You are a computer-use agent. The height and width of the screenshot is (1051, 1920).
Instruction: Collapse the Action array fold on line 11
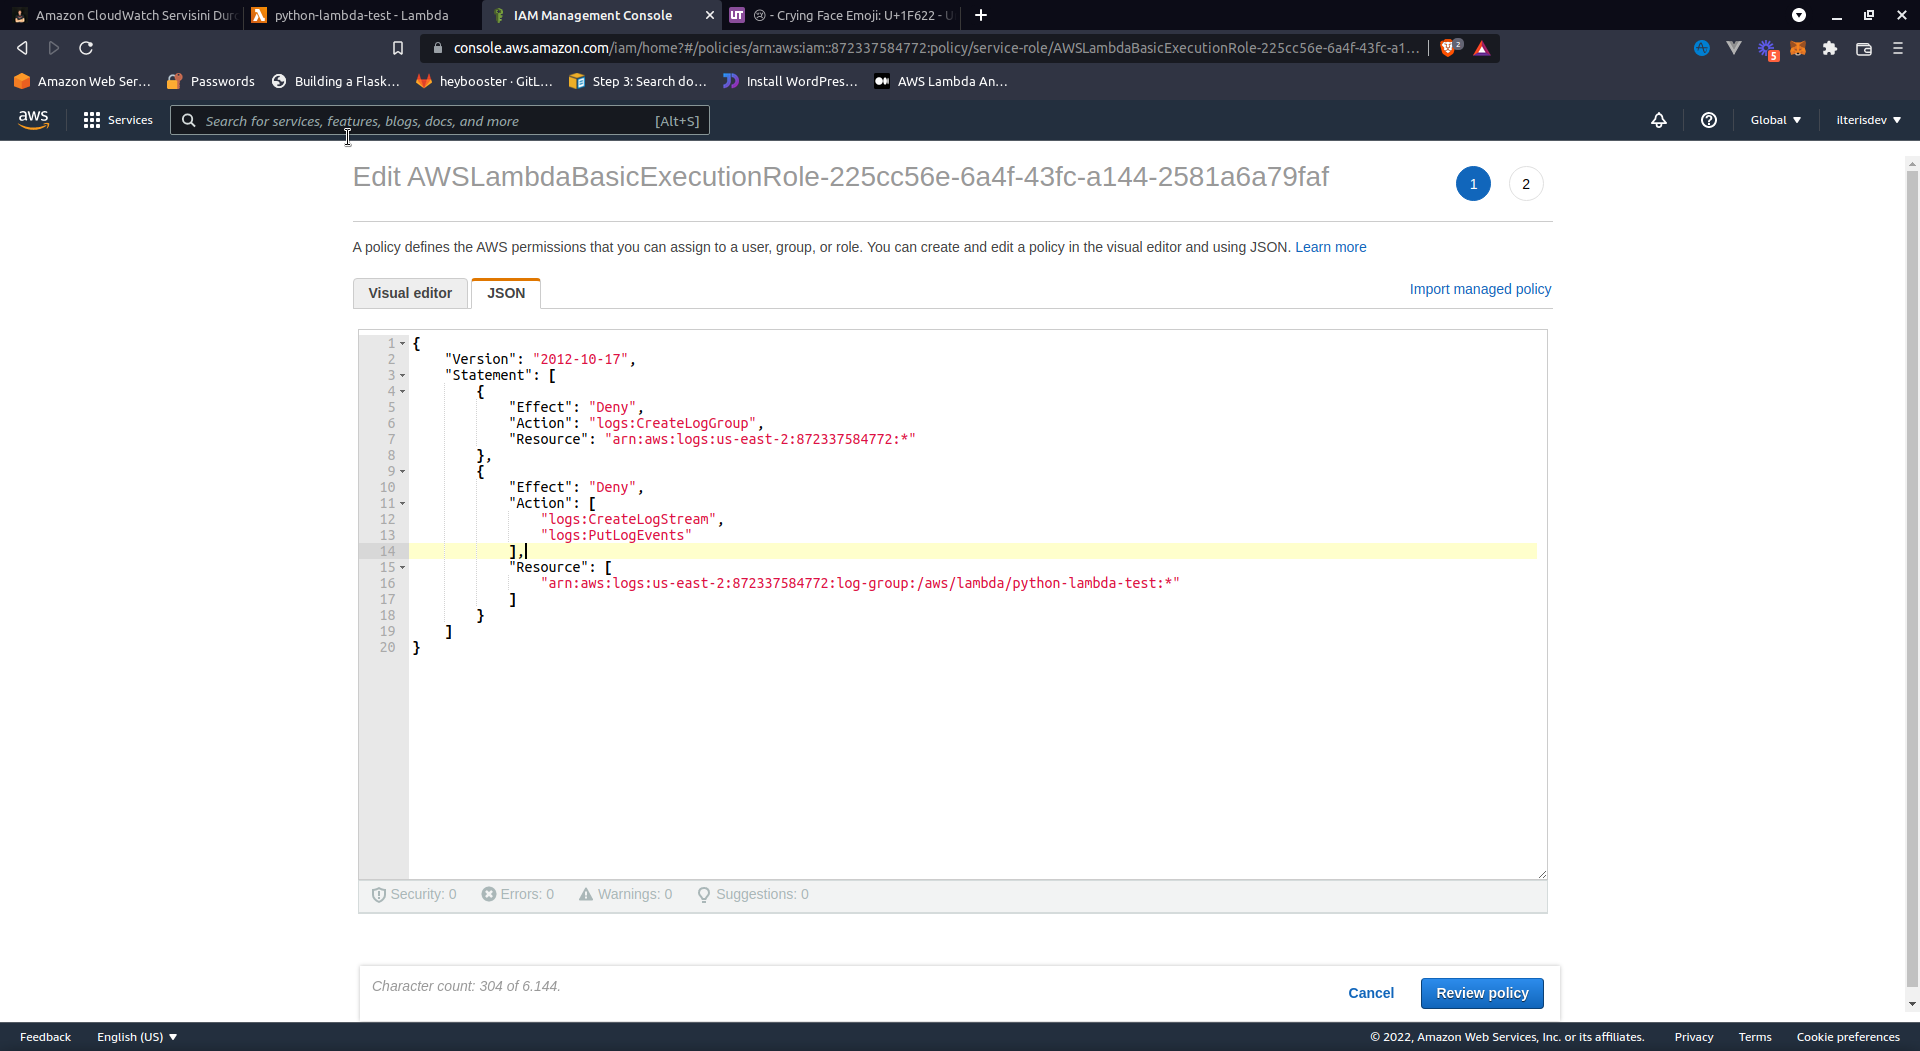pos(403,504)
